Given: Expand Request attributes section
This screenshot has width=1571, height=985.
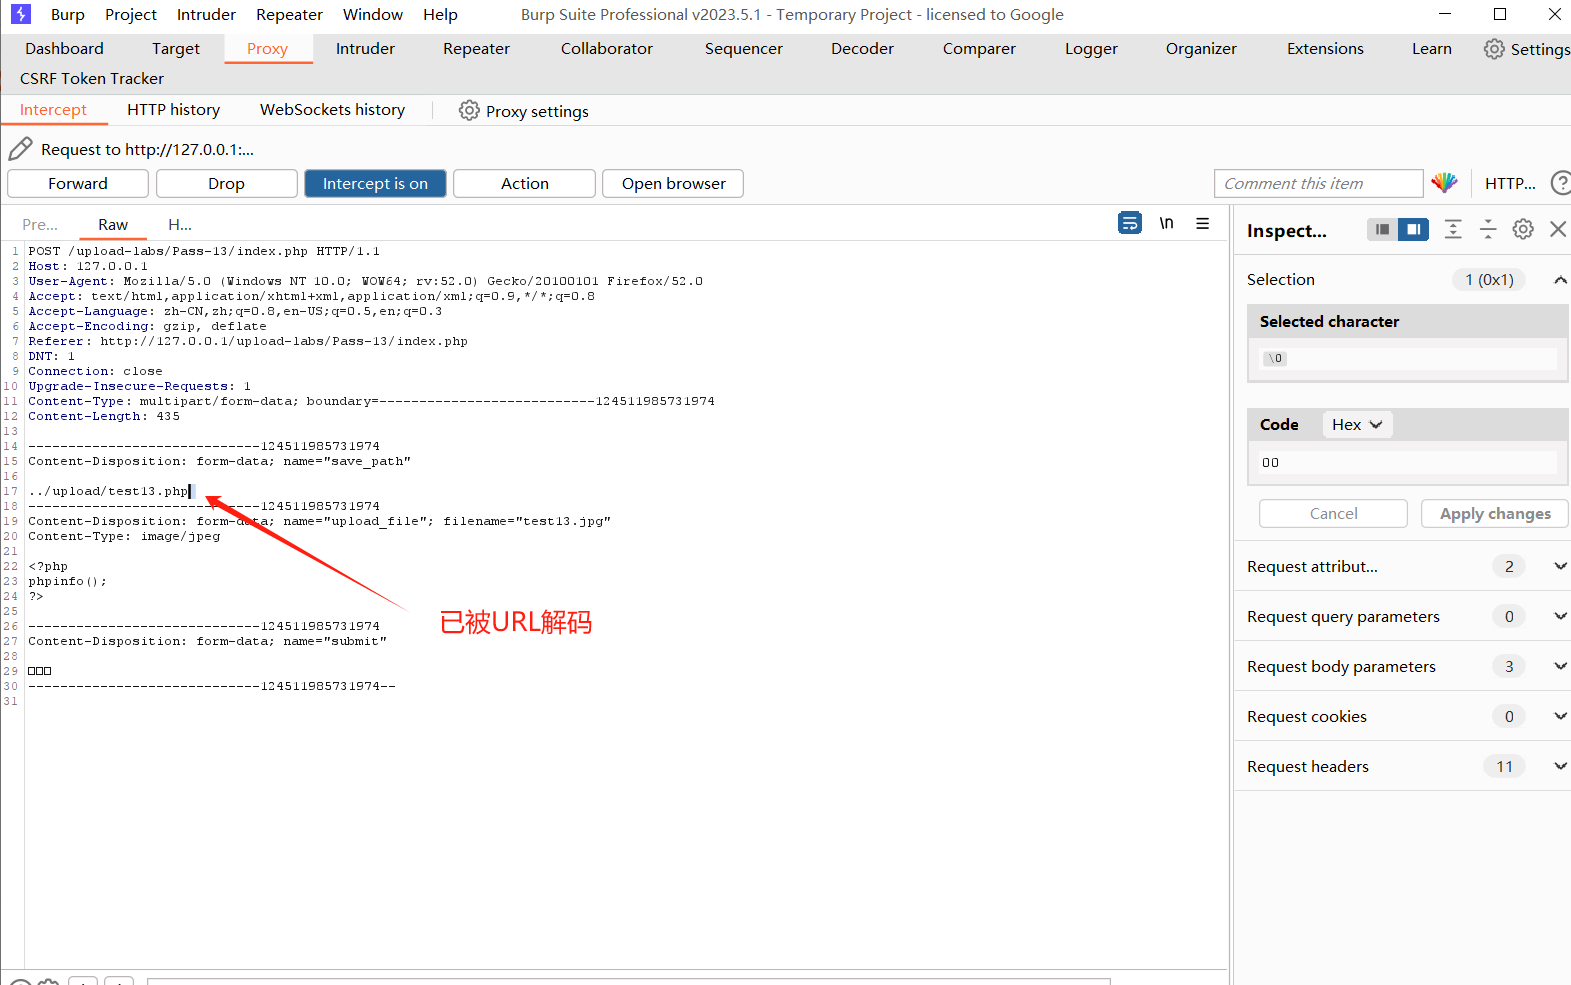Looking at the screenshot, I should coord(1560,566).
